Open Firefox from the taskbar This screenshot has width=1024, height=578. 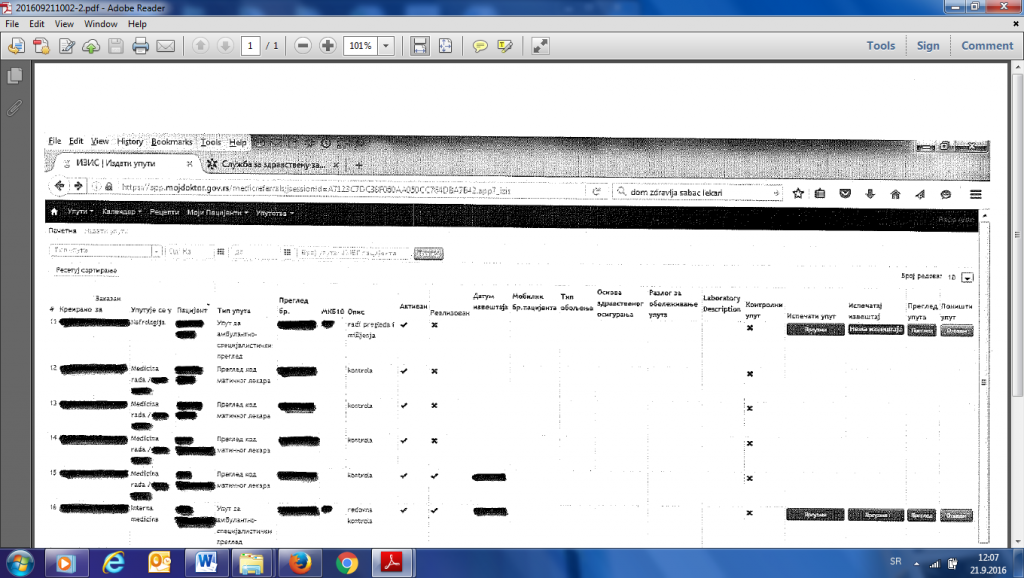click(x=297, y=562)
